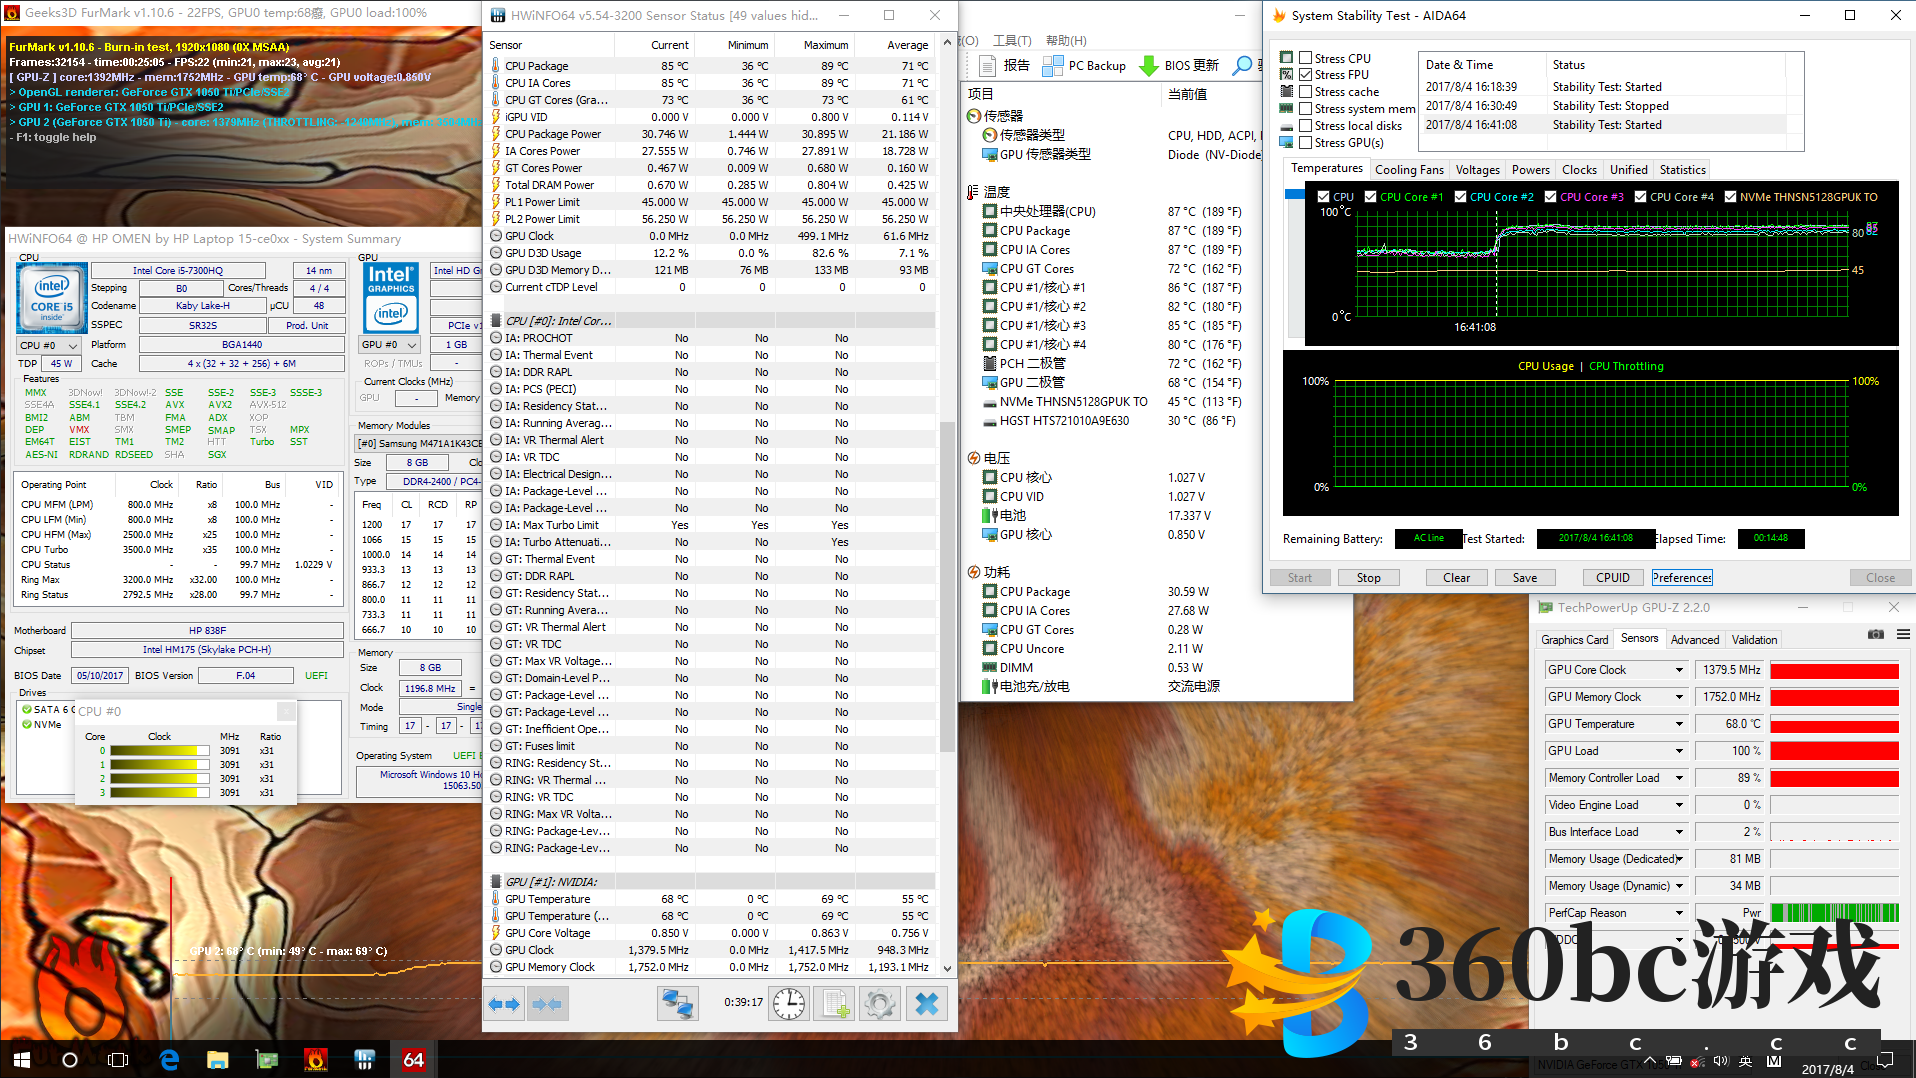Image resolution: width=1916 pixels, height=1078 pixels.
Task: Open the PerfCap Reason dropdown
Action: [1679, 913]
